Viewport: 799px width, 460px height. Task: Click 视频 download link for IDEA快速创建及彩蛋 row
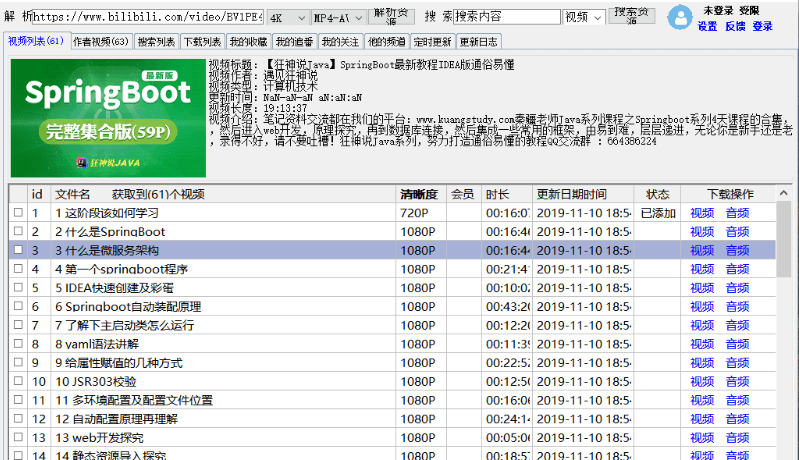(702, 288)
